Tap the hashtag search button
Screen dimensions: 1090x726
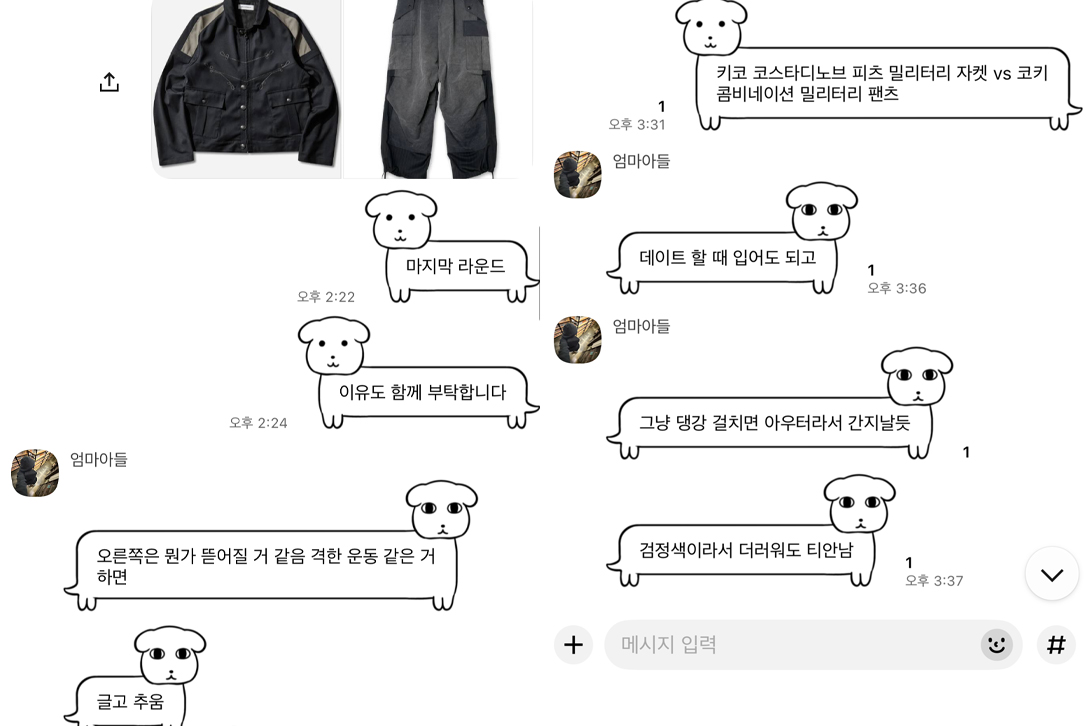click(1056, 645)
